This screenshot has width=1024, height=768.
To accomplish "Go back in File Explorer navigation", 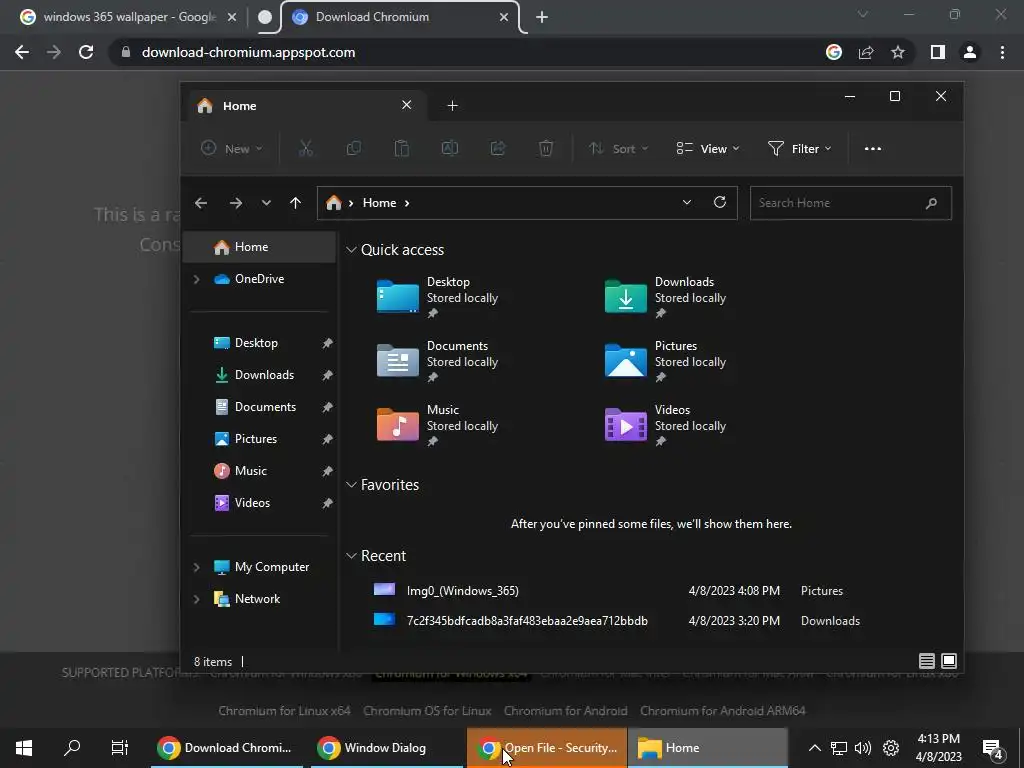I will click(x=201, y=203).
